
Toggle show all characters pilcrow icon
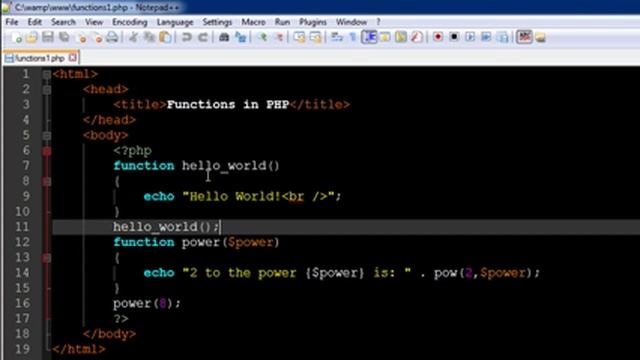[x=353, y=37]
